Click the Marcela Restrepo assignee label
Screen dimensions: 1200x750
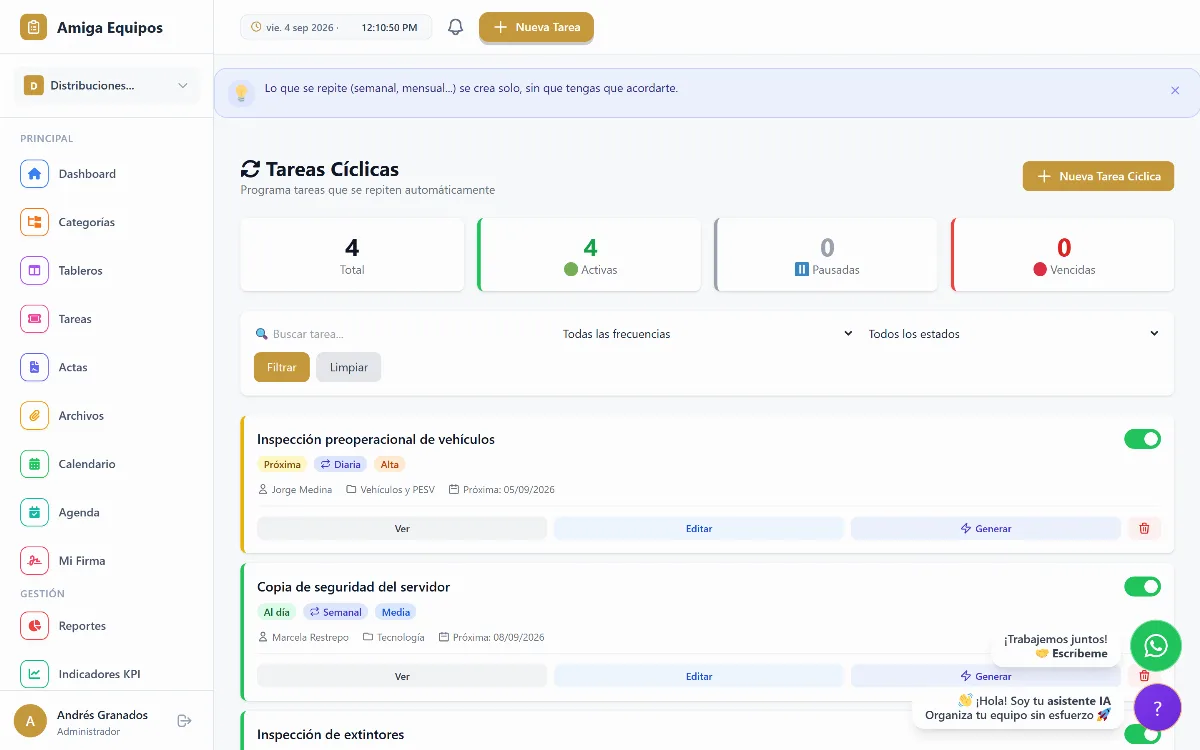[303, 637]
